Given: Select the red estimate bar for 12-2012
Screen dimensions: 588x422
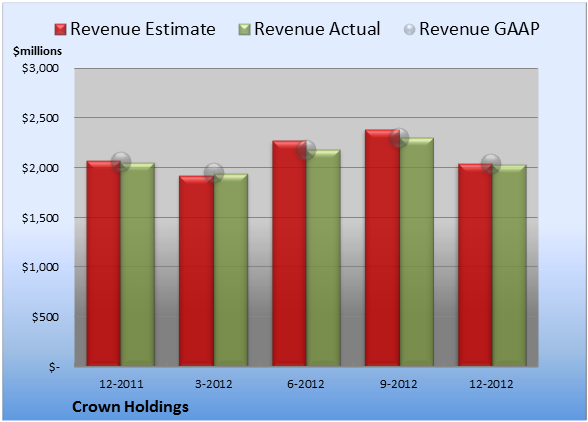Looking at the screenshot, I should coord(475,265).
